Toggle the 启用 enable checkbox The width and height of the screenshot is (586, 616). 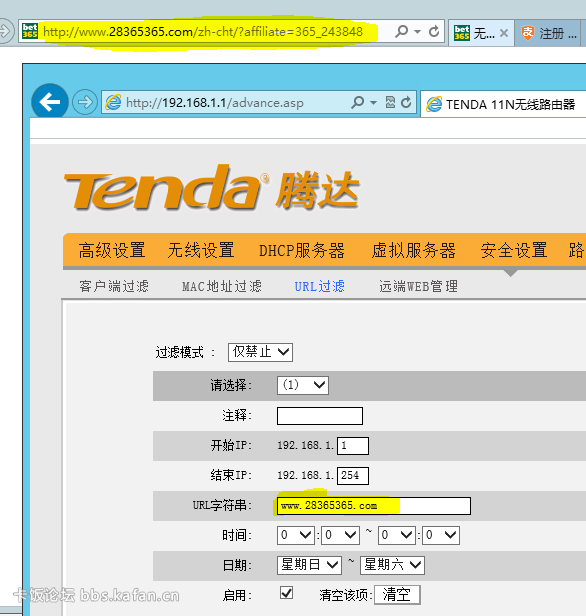click(286, 592)
